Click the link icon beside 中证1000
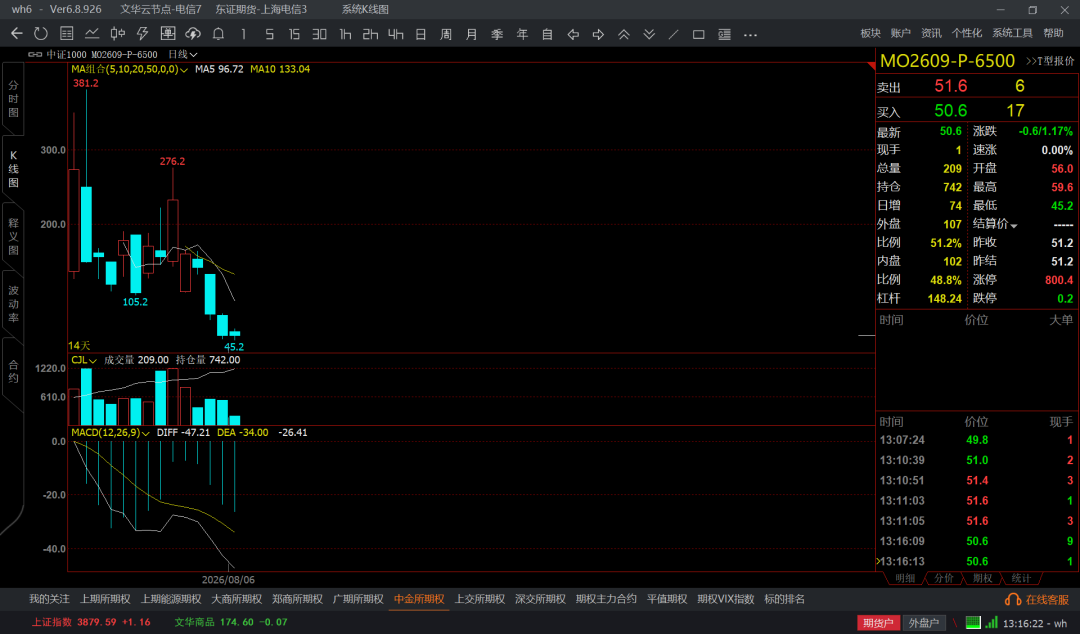The image size is (1080, 634). pyautogui.click(x=35, y=54)
